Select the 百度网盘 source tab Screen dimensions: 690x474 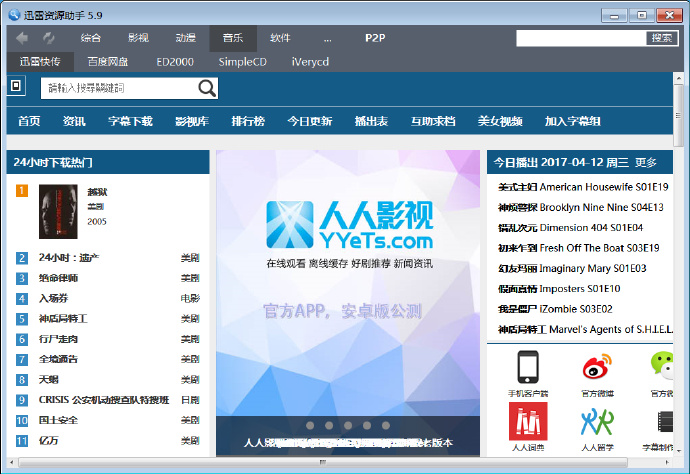(x=108, y=62)
